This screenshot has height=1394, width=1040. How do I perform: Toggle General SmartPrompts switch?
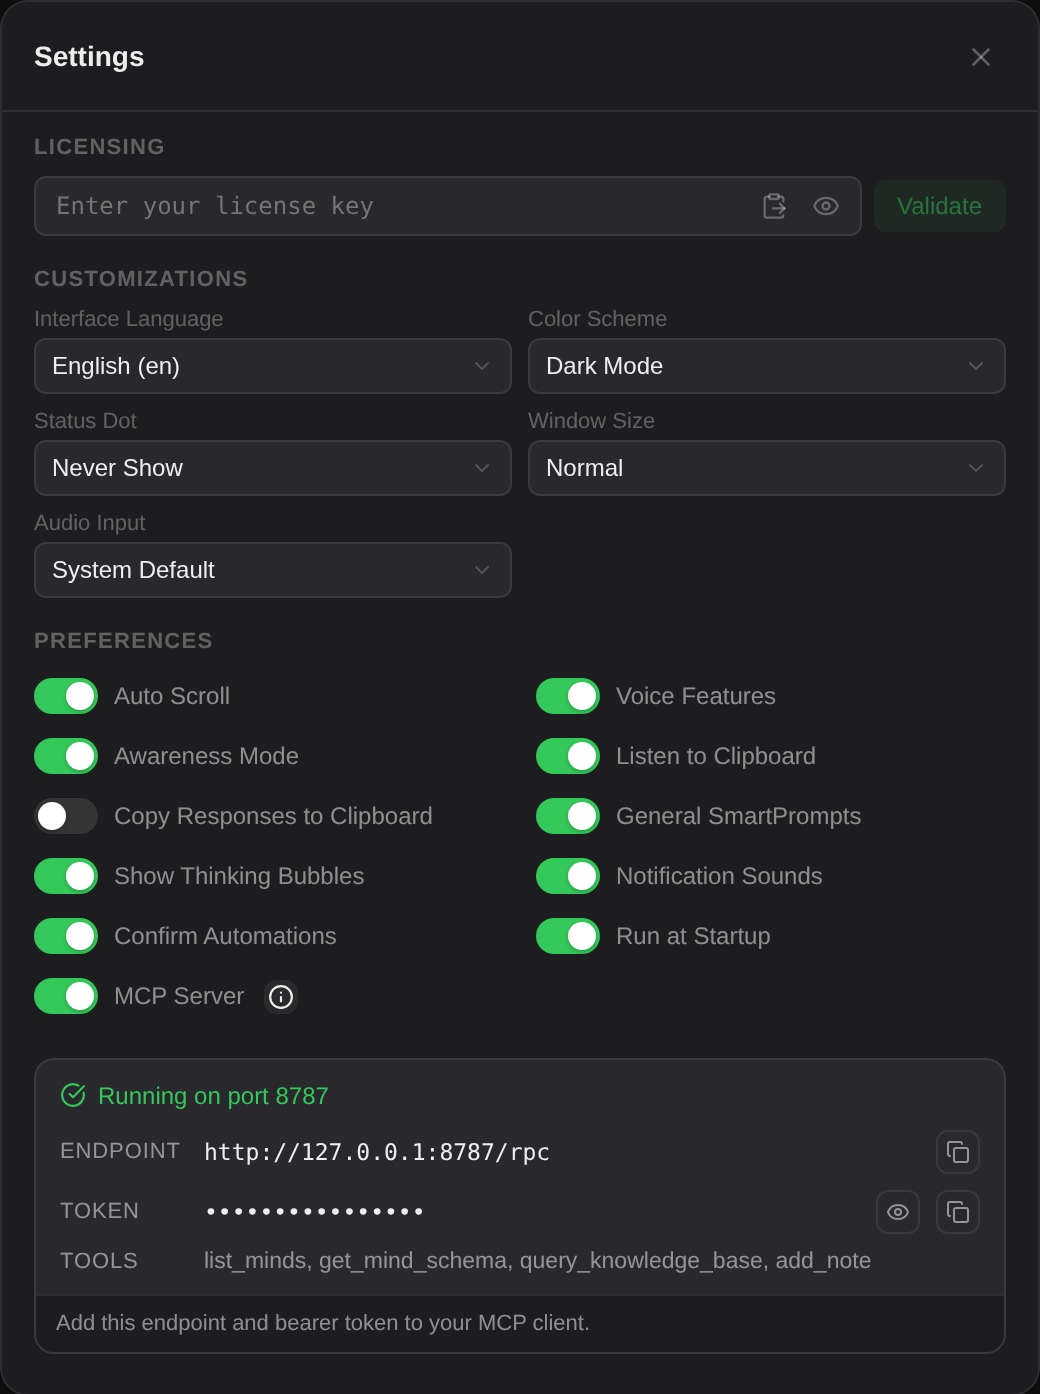pyautogui.click(x=568, y=816)
